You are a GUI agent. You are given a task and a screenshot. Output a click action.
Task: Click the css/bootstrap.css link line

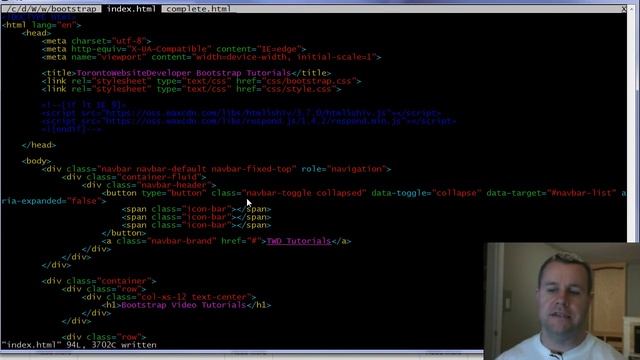(202, 81)
